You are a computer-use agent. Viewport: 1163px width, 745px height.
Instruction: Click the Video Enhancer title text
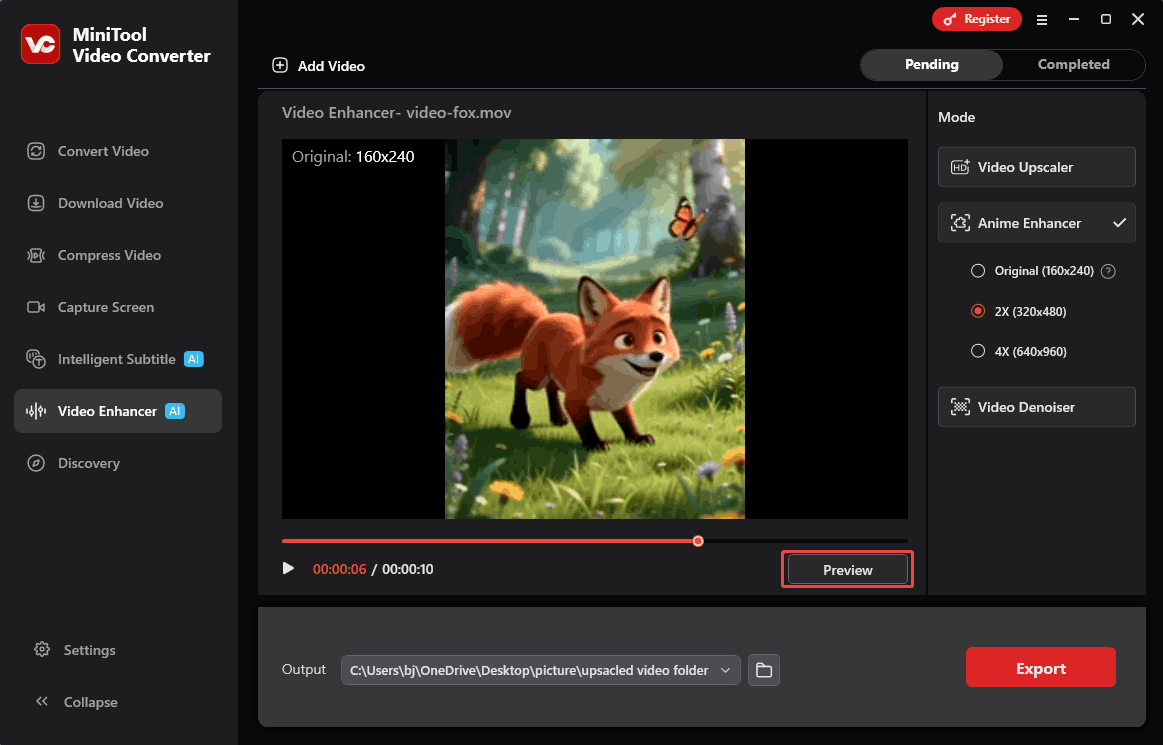pyautogui.click(x=397, y=113)
